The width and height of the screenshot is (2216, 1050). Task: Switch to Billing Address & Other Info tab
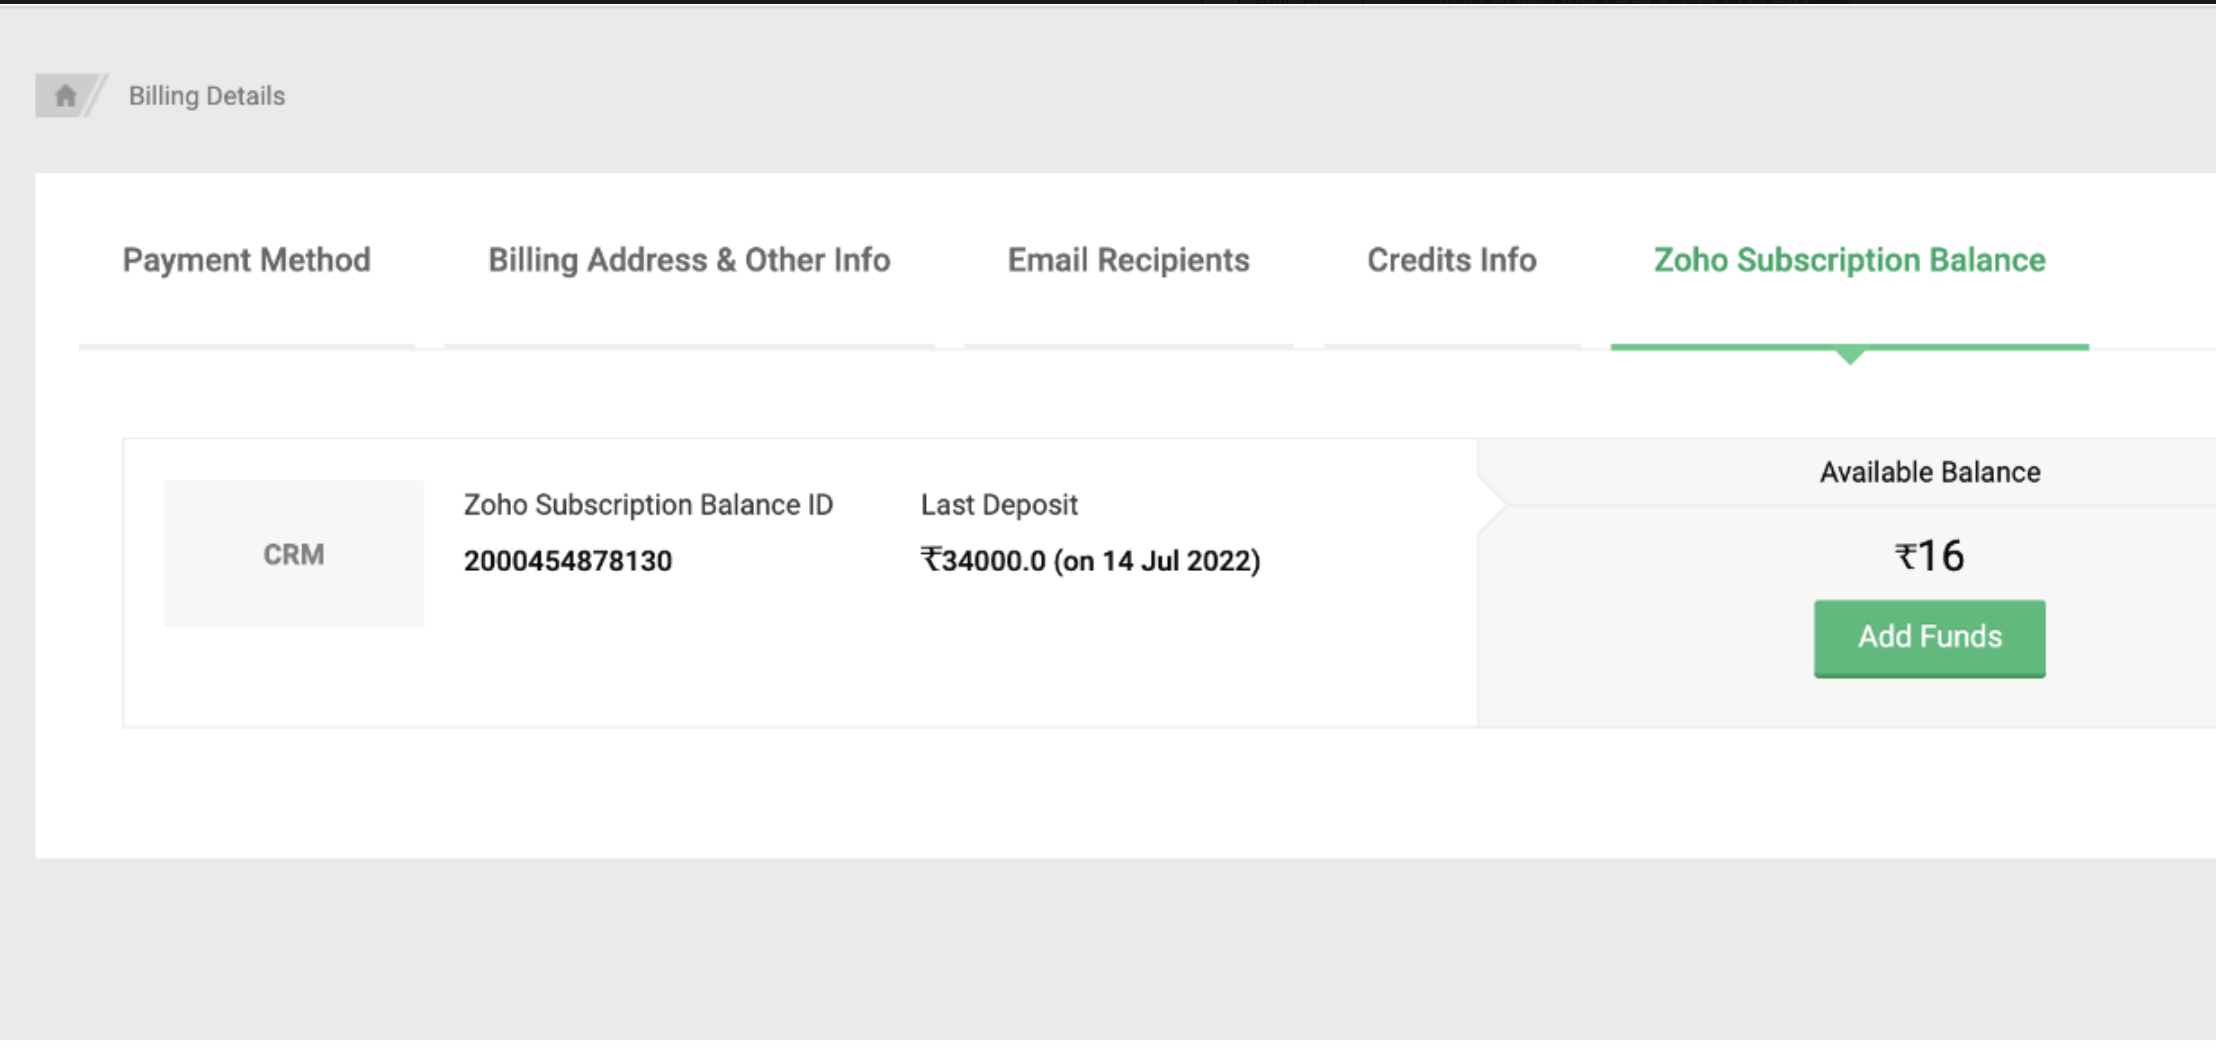point(688,260)
